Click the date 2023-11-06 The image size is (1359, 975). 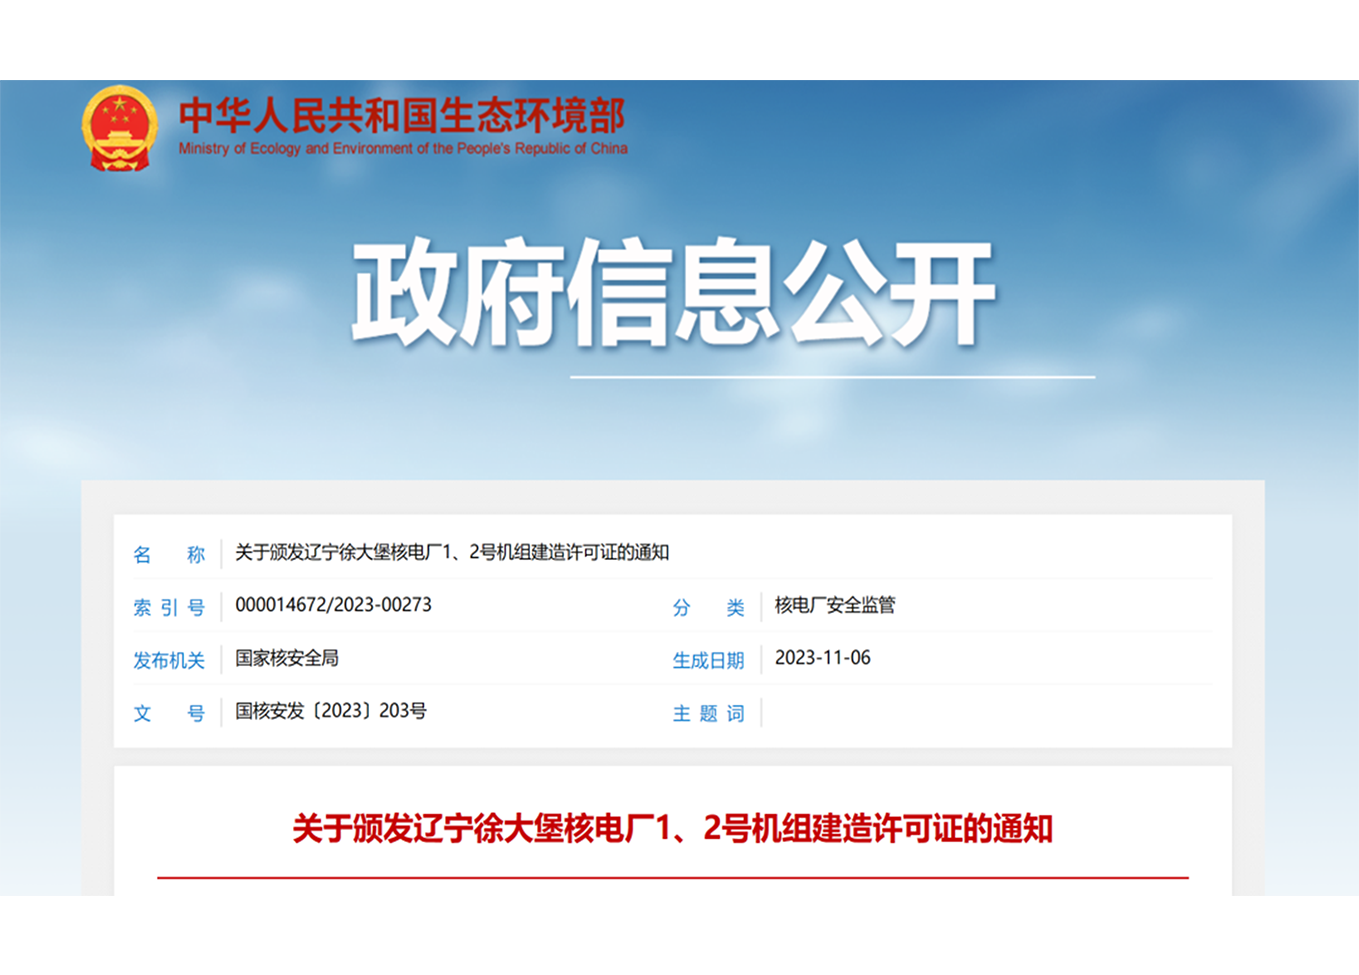click(x=822, y=658)
